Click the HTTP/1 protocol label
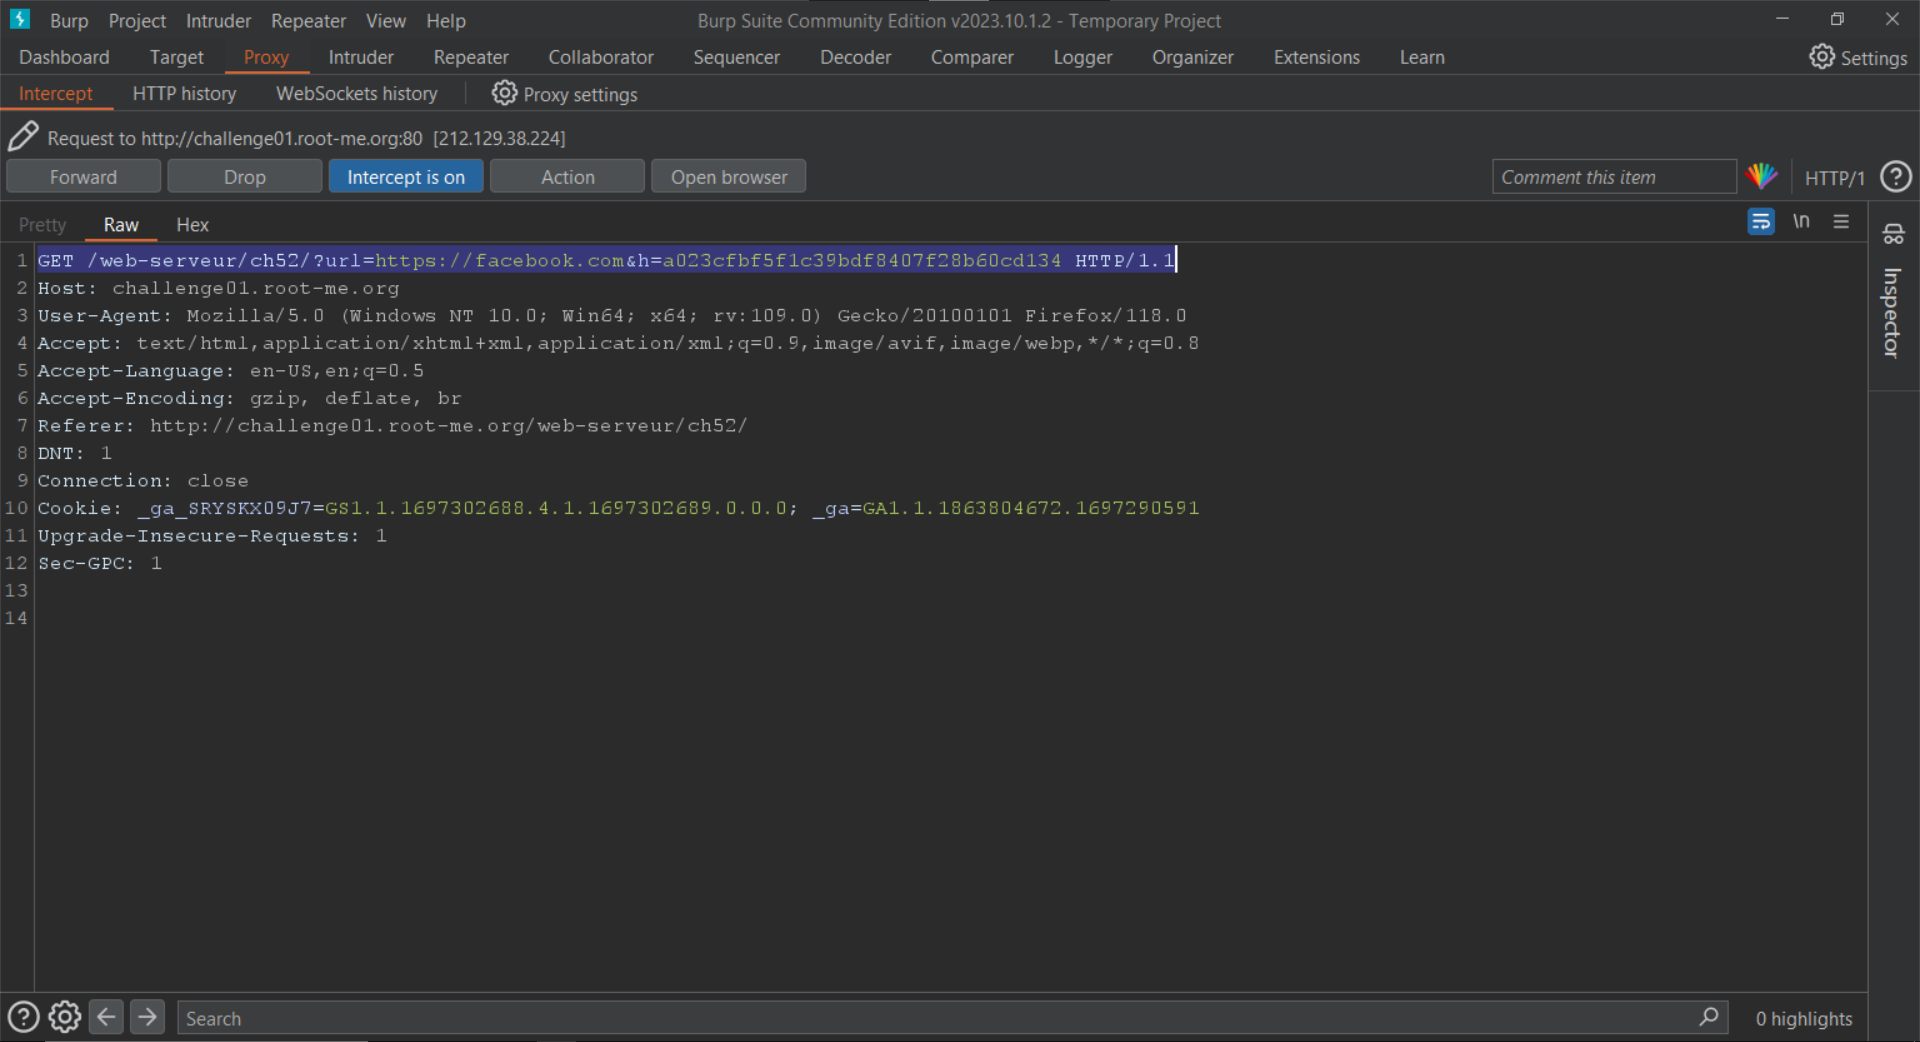Viewport: 1920px width, 1042px height. (1834, 178)
